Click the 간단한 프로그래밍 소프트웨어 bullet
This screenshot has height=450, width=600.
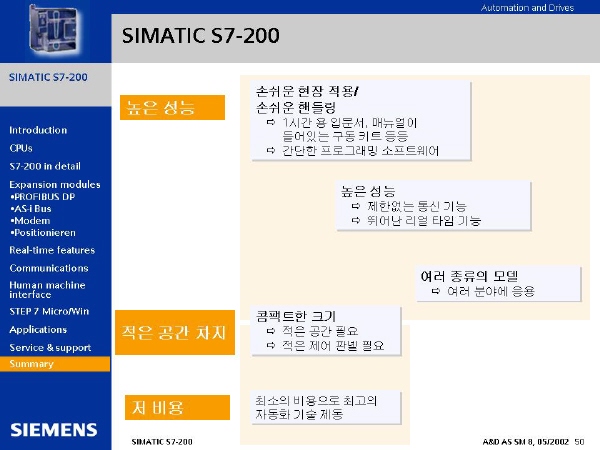point(360,151)
